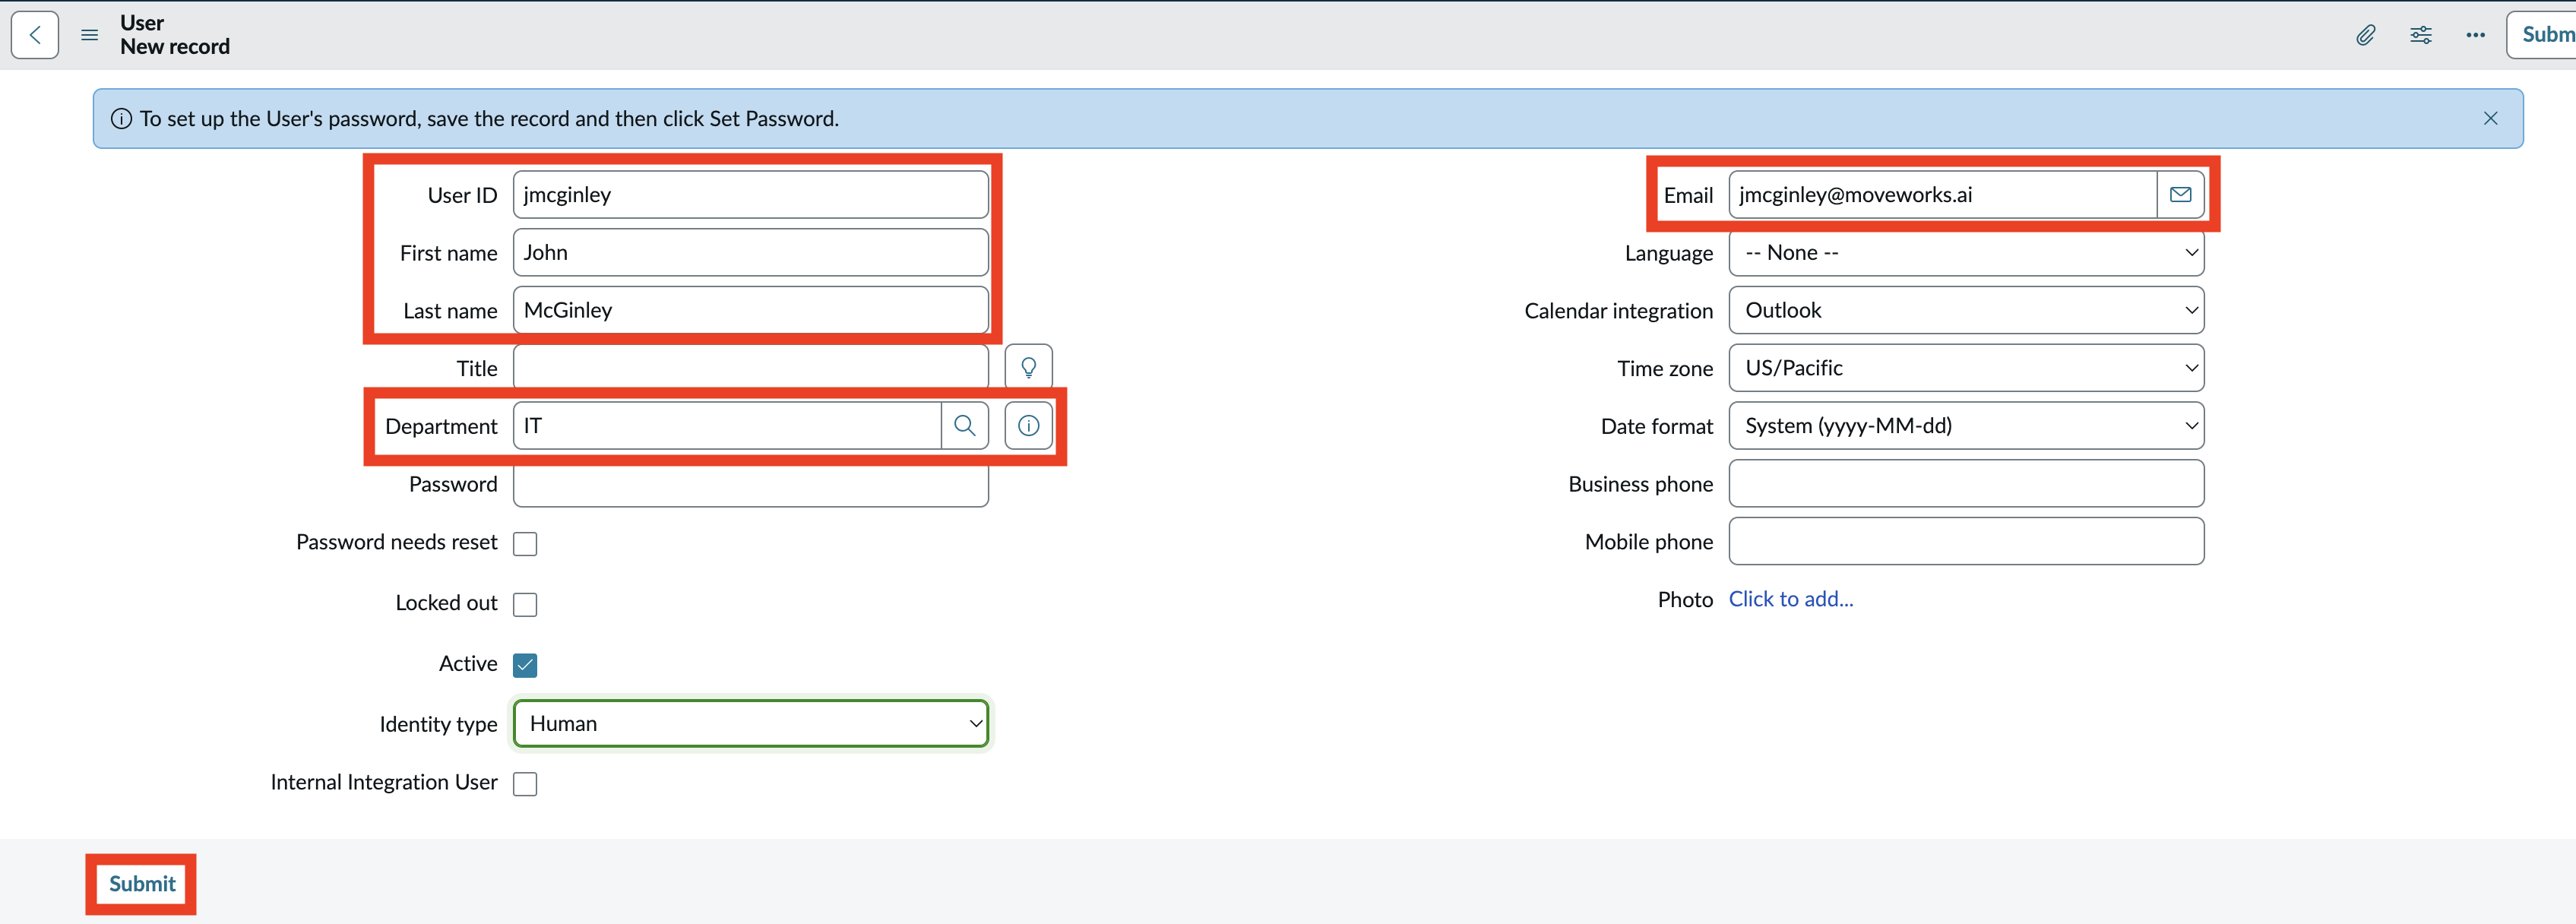2576x924 pixels.
Task: Check the Password needs reset box
Action: click(x=525, y=543)
